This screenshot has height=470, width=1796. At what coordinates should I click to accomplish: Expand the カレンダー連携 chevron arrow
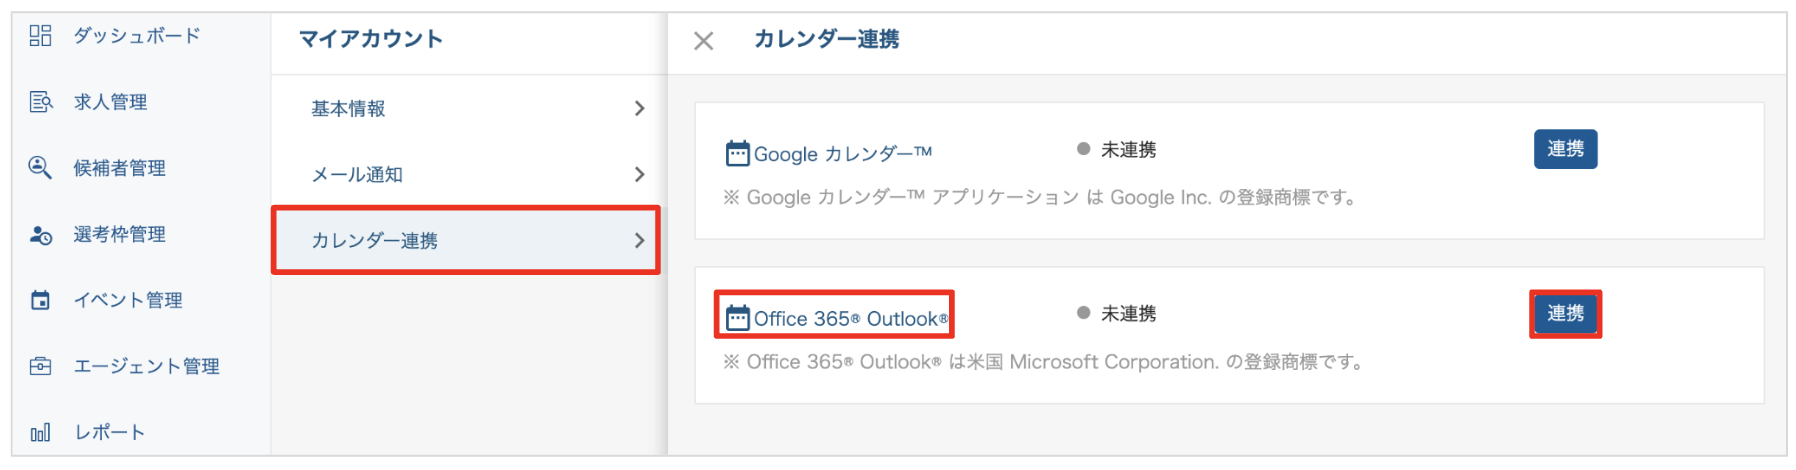tap(640, 240)
